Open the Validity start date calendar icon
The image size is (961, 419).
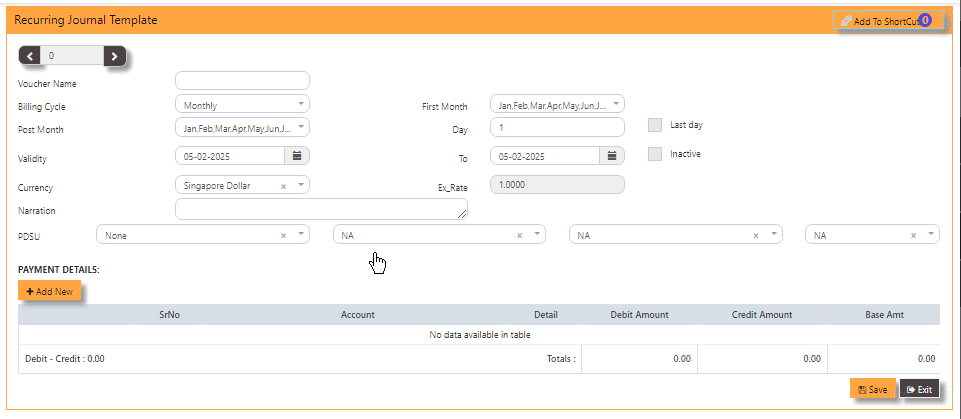pyautogui.click(x=297, y=156)
